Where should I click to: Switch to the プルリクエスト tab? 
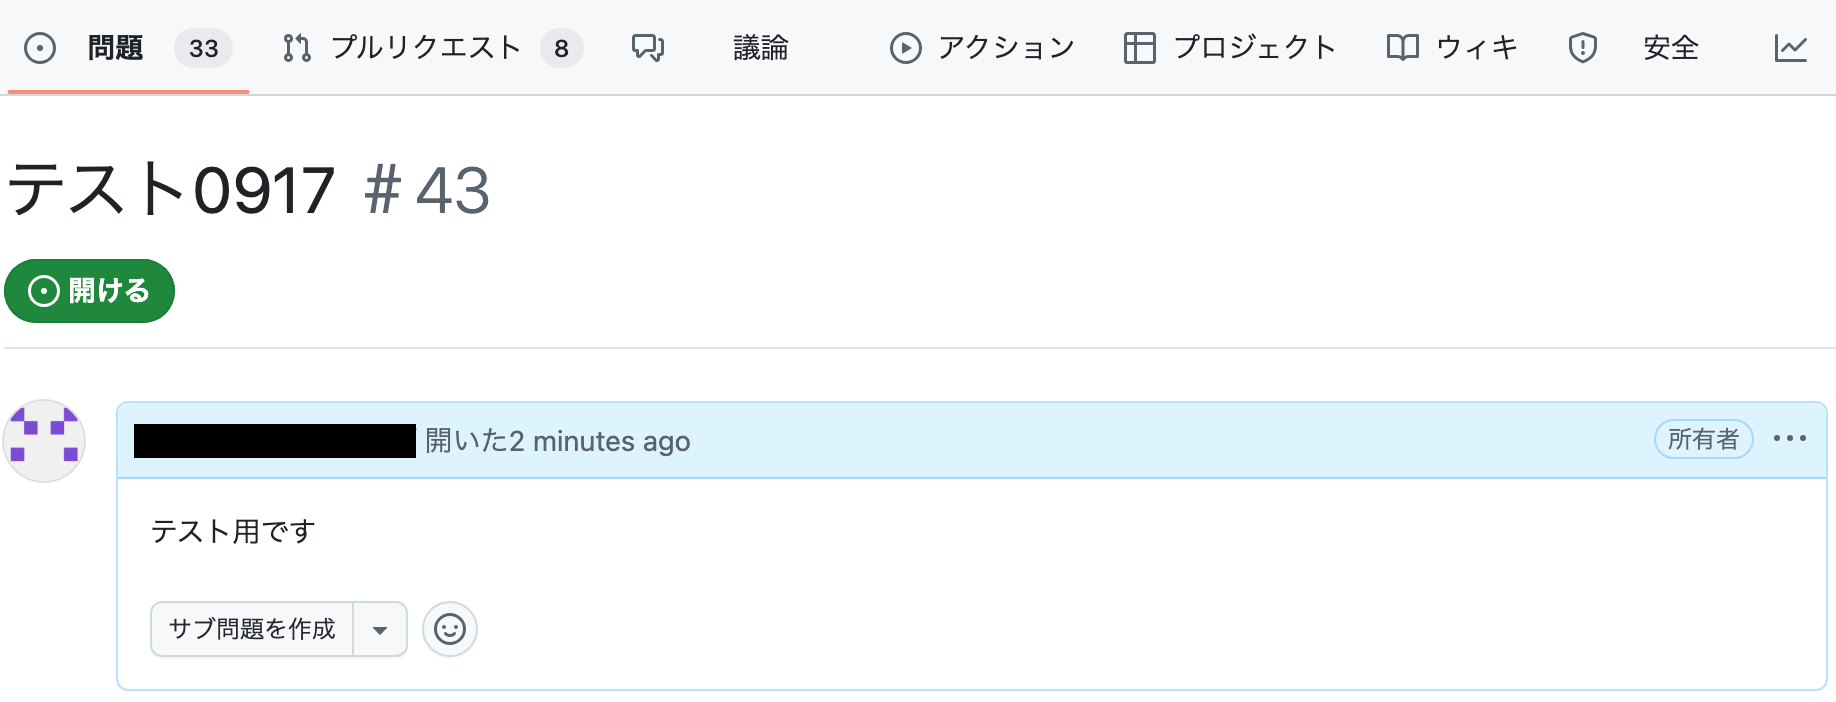click(x=426, y=48)
